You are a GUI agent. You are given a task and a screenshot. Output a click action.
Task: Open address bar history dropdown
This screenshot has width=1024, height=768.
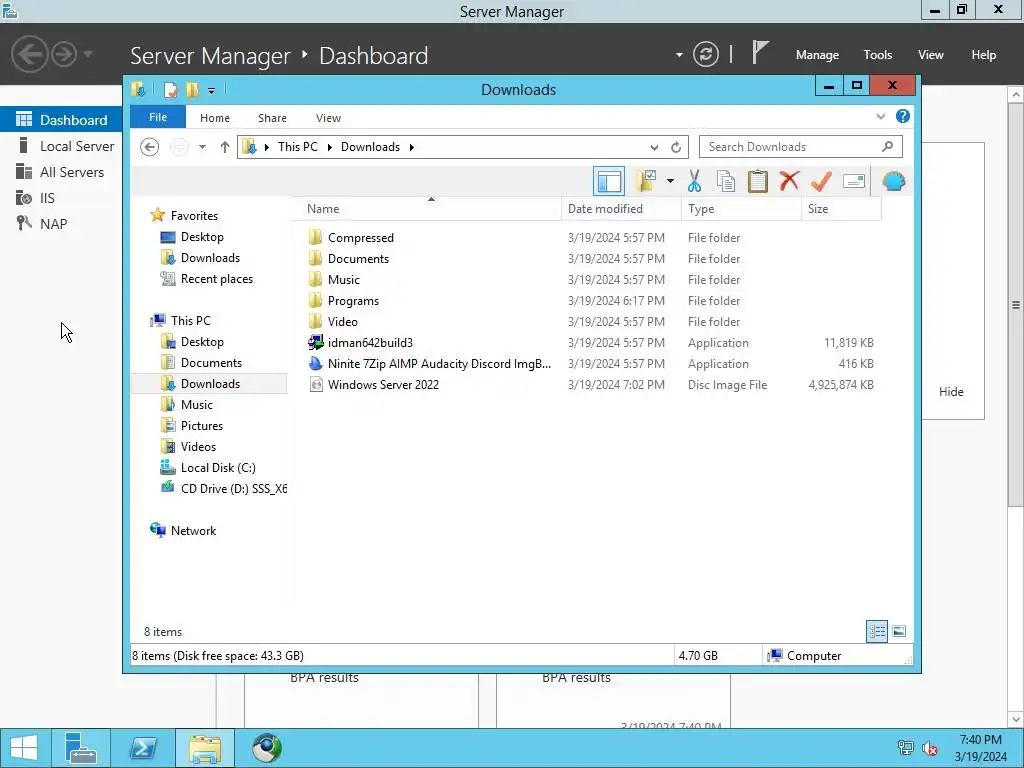(654, 148)
